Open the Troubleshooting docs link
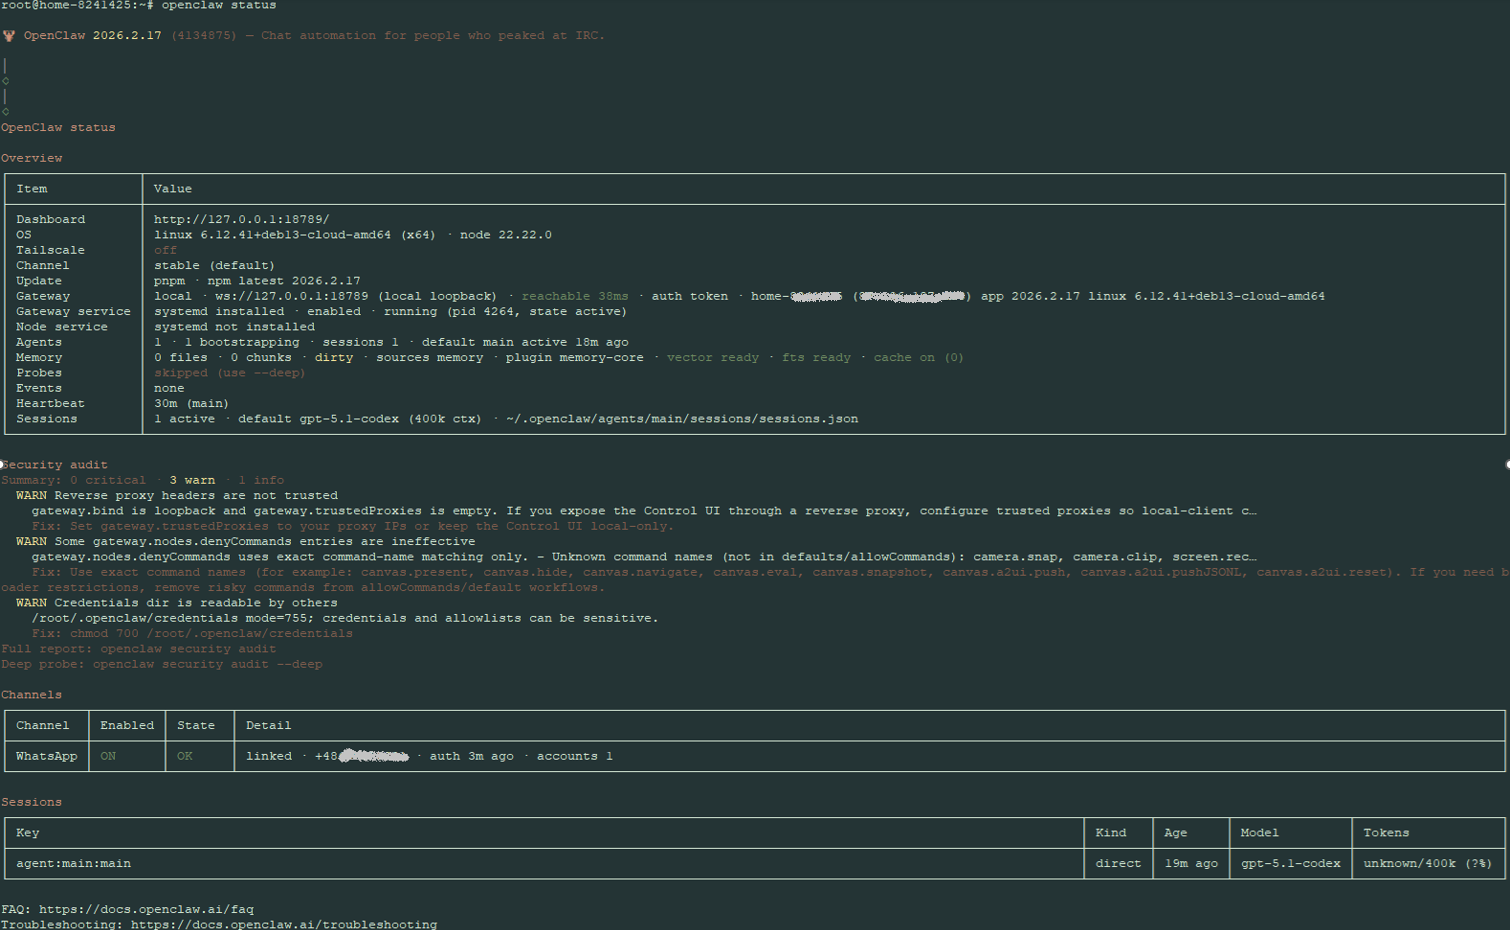1510x930 pixels. 283,924
